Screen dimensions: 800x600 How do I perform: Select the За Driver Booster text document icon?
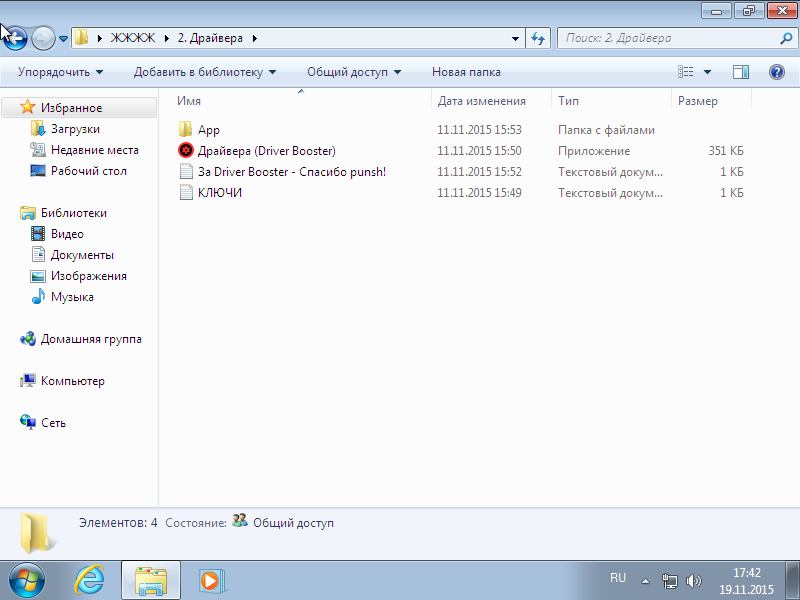coord(186,171)
